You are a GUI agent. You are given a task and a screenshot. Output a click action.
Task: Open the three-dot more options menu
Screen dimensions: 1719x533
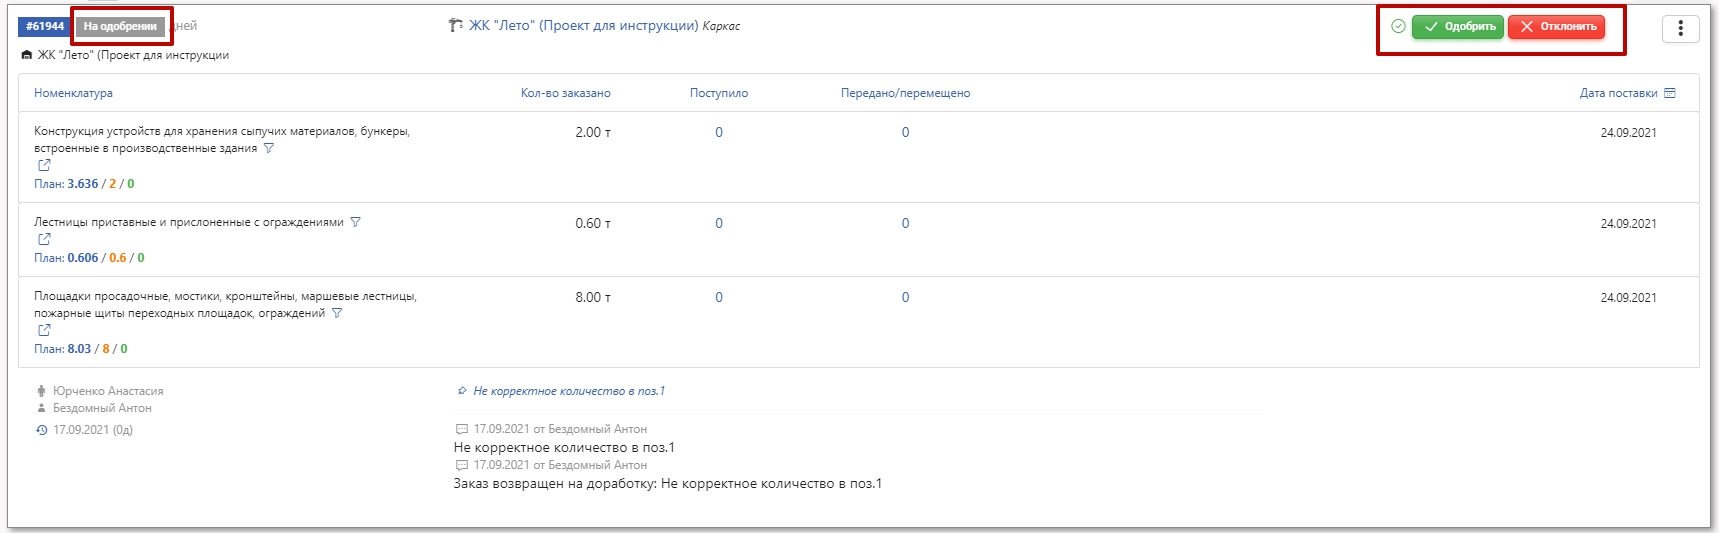[x=1680, y=28]
